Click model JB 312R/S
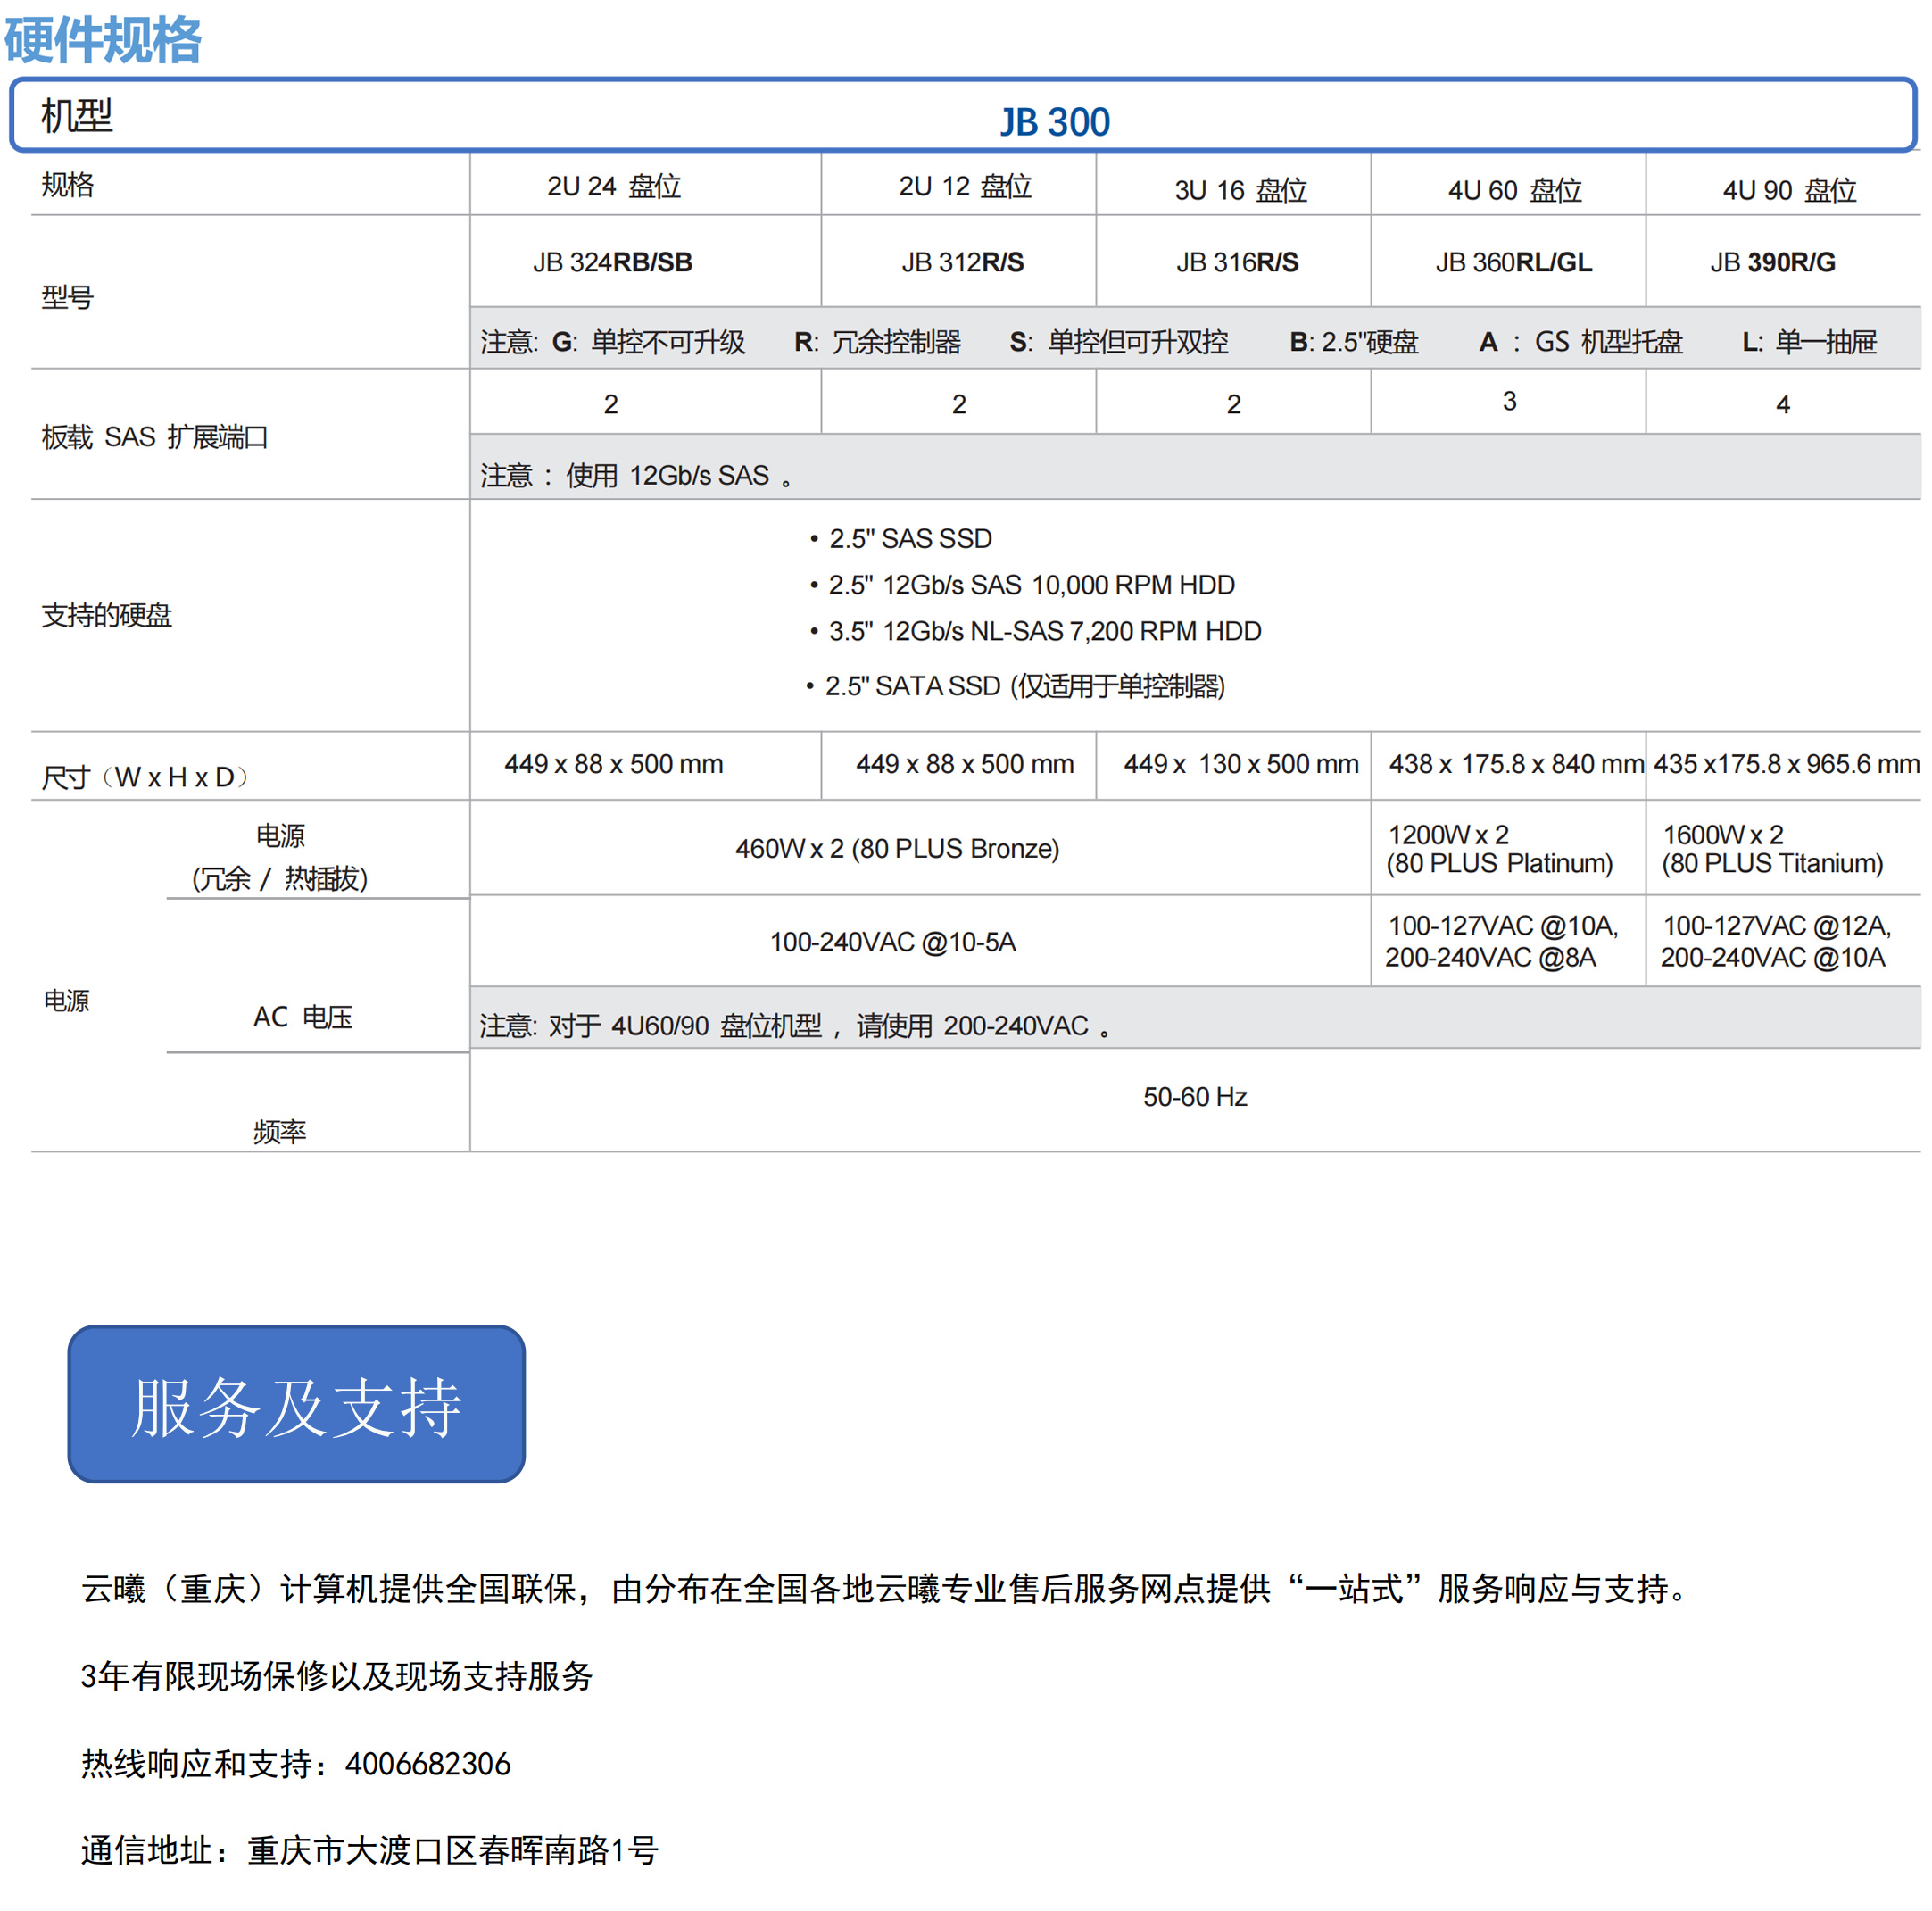The height and width of the screenshot is (1911, 1932). (x=963, y=262)
